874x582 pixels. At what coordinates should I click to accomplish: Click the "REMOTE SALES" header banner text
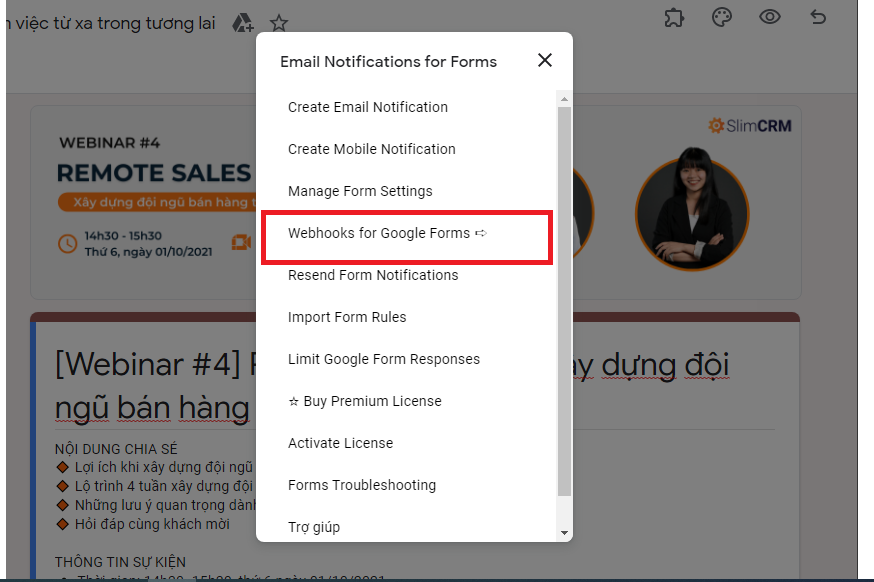[154, 173]
